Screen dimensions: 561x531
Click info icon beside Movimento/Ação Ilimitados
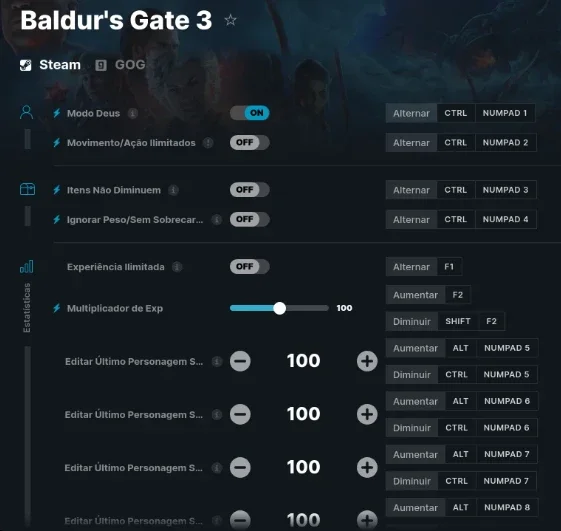tap(208, 143)
